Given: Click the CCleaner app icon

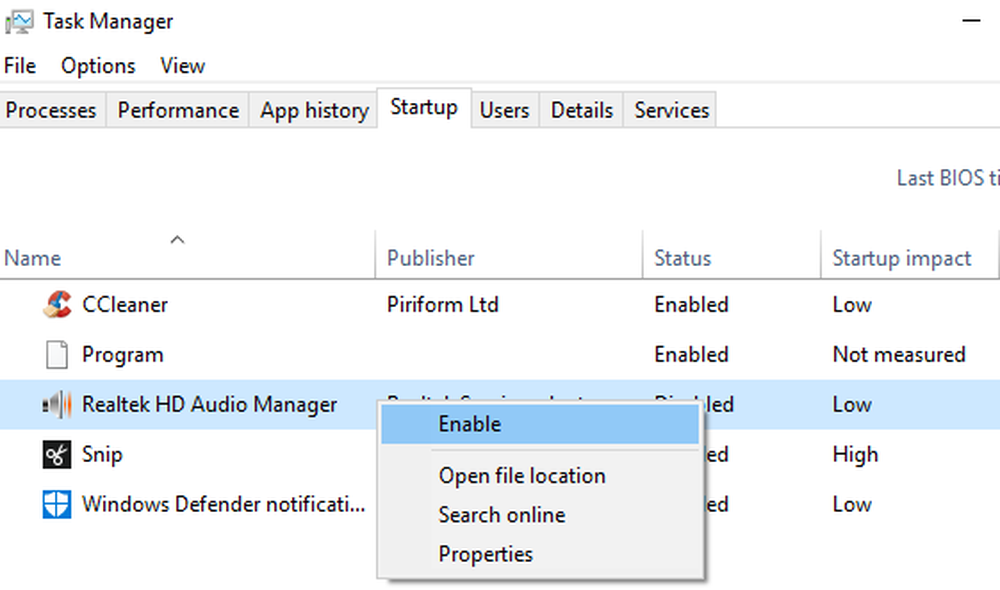Looking at the screenshot, I should click(57, 304).
